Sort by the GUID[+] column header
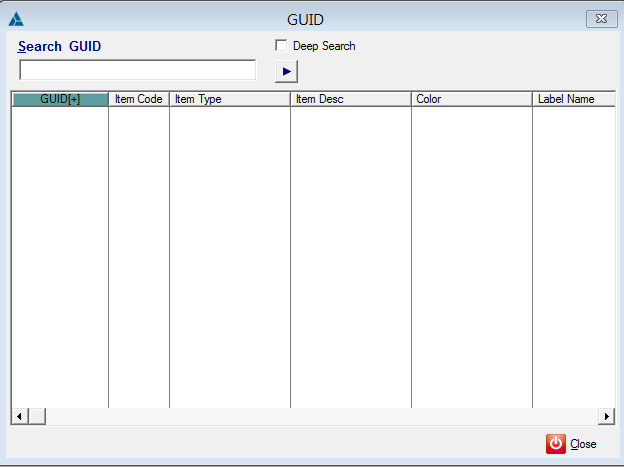624x467 pixels. (60, 100)
